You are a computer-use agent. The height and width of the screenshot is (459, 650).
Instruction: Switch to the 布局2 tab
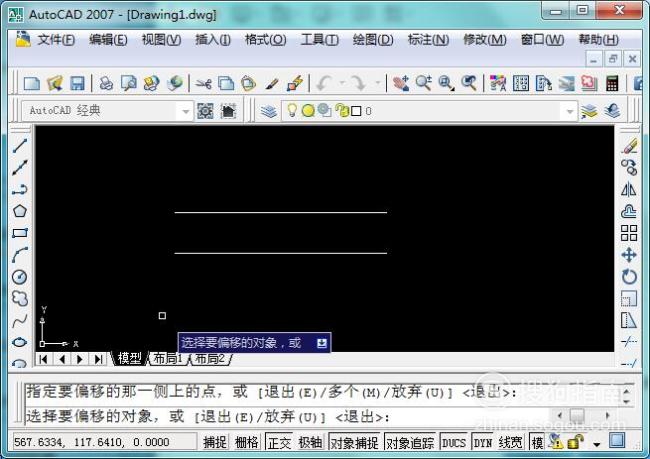210,358
